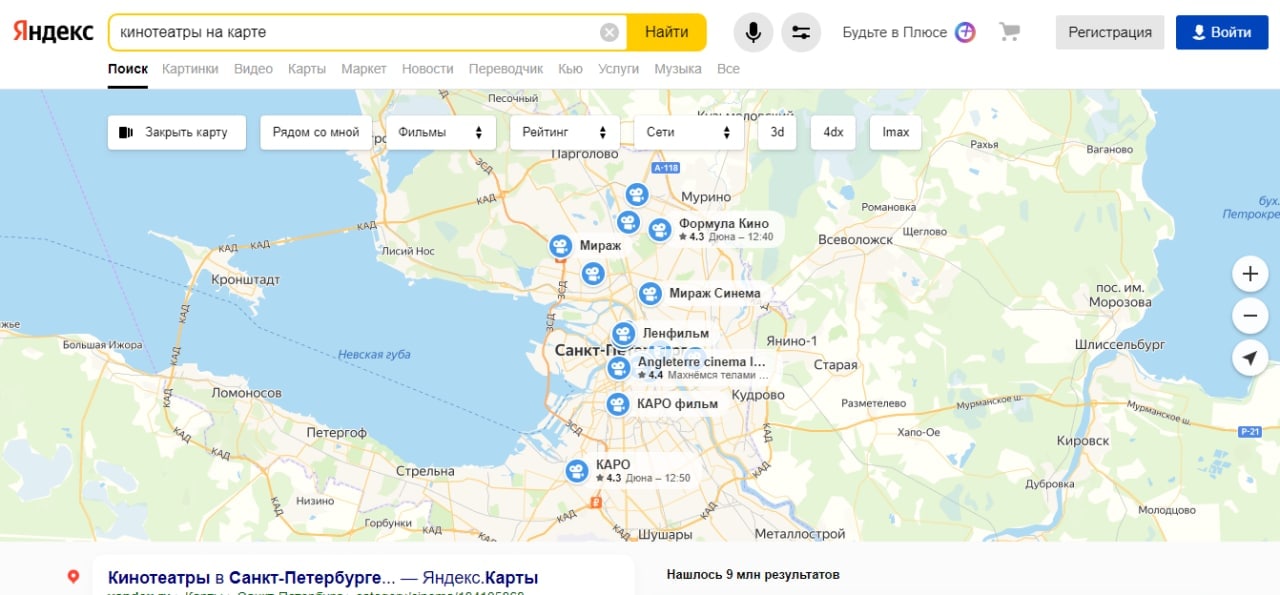Open the Yandex Plus round icon
Viewport: 1280px width, 595px height.
pos(965,32)
